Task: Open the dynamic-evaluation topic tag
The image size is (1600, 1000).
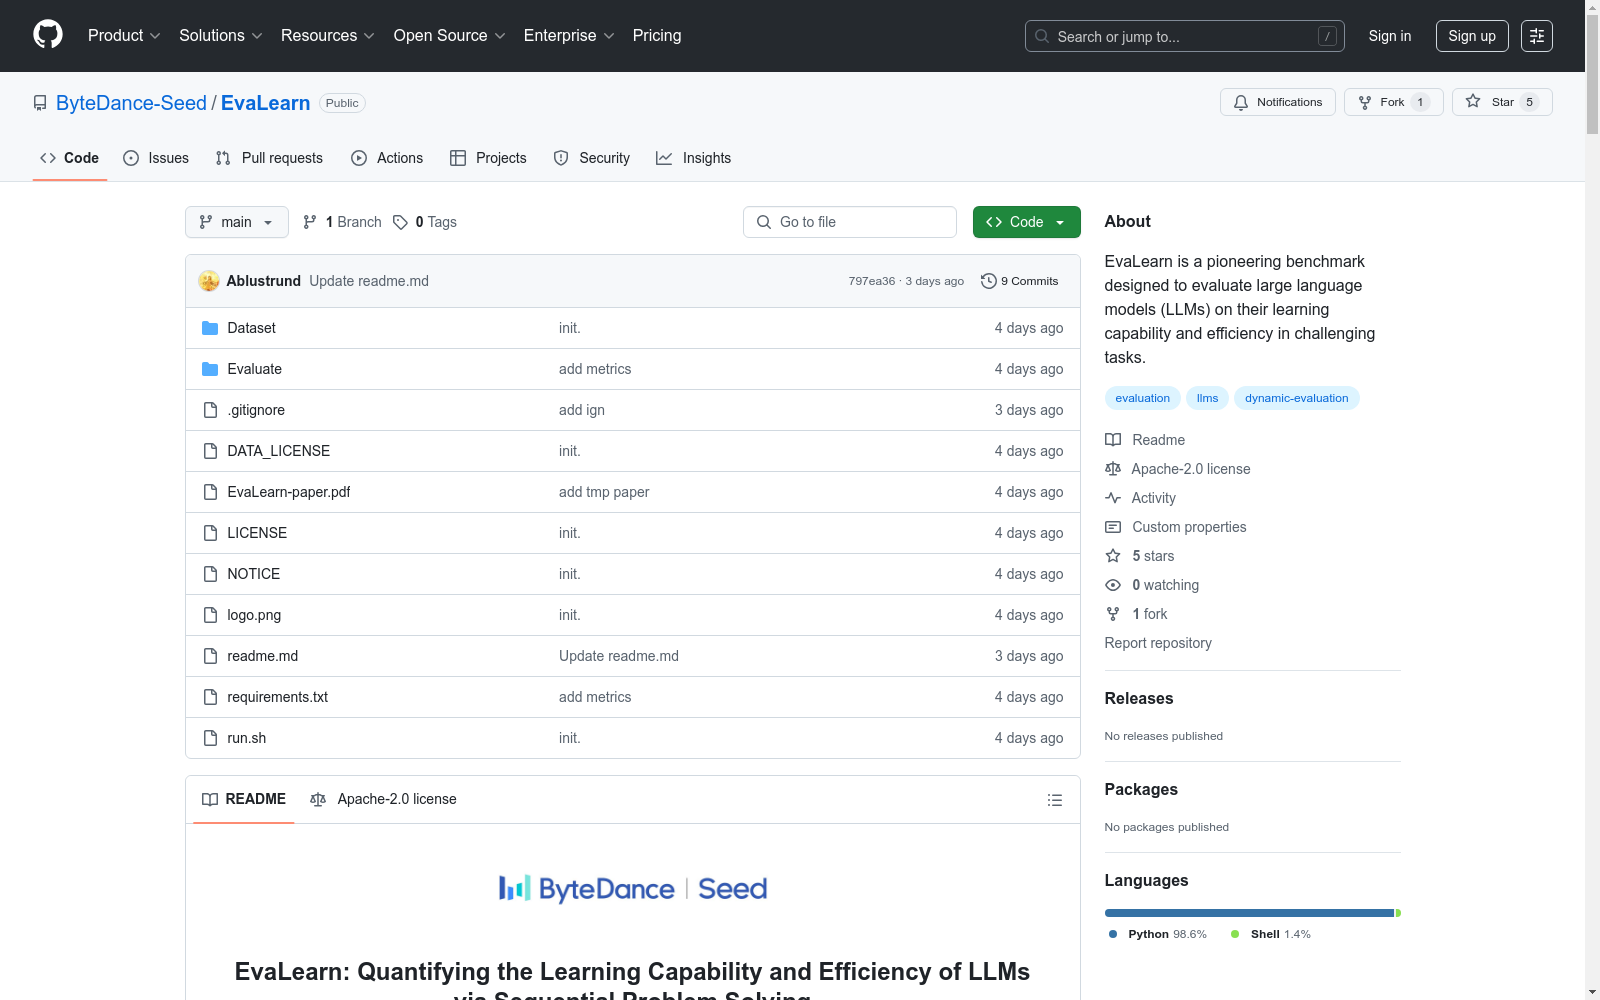Action: [x=1297, y=398]
